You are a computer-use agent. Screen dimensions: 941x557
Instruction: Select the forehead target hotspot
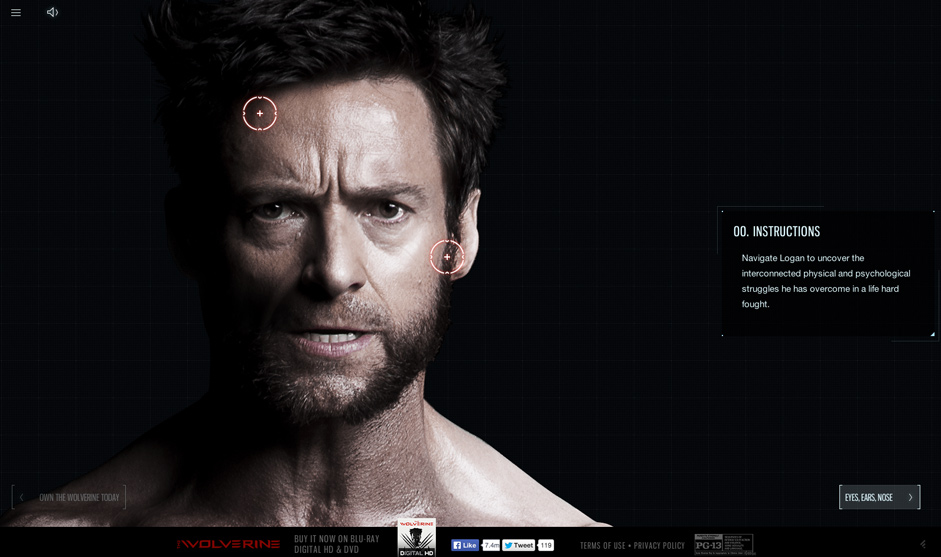[x=260, y=113]
